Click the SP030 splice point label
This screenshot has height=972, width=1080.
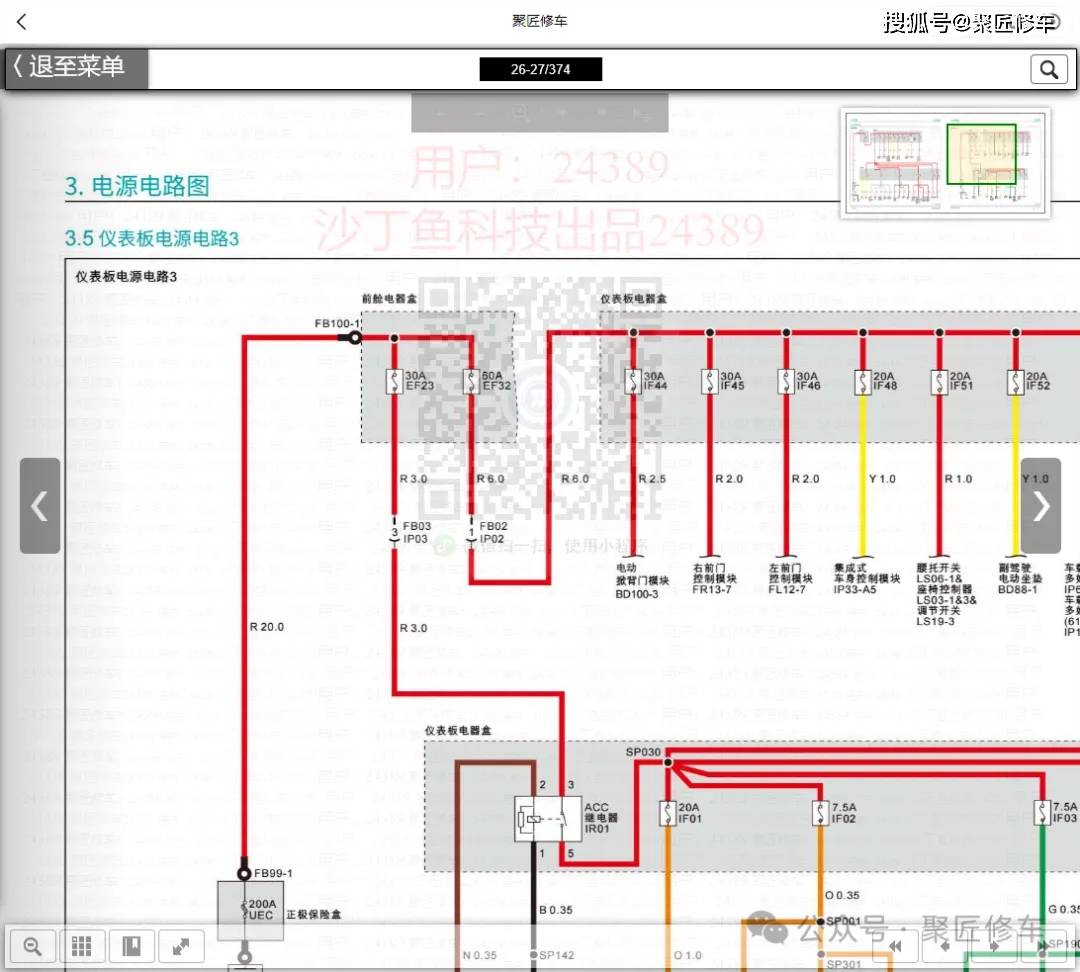point(643,752)
